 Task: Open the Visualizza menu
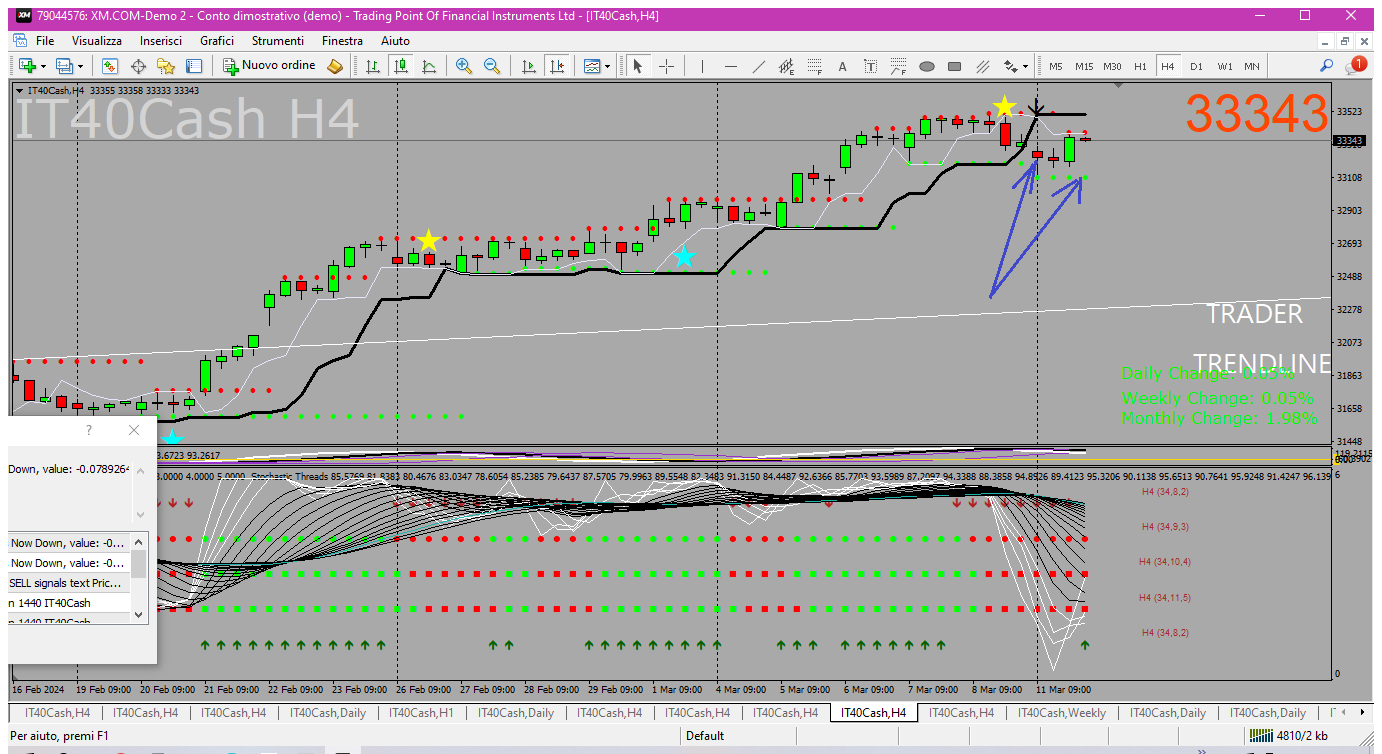pos(97,41)
